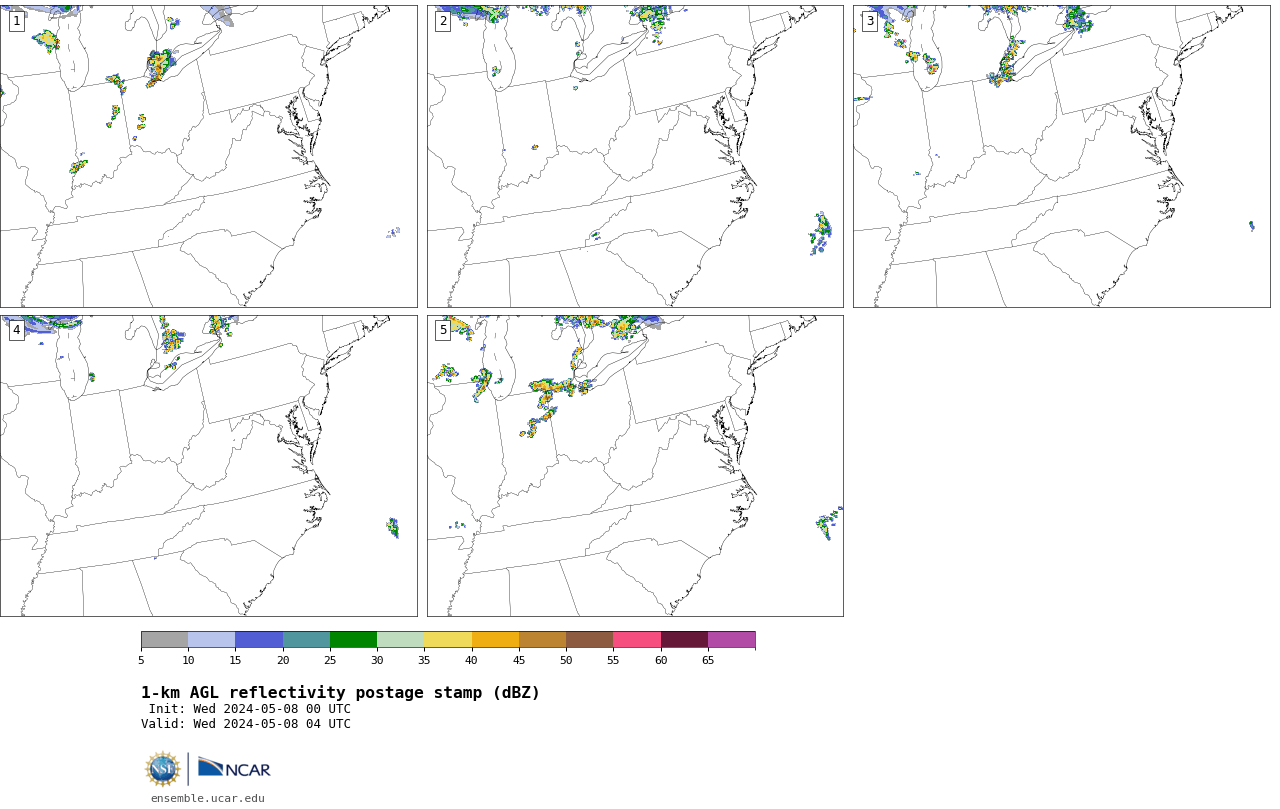Image resolution: width=1280 pixels, height=809 pixels.
Task: Click the NCAR logo
Action: click(x=234, y=768)
